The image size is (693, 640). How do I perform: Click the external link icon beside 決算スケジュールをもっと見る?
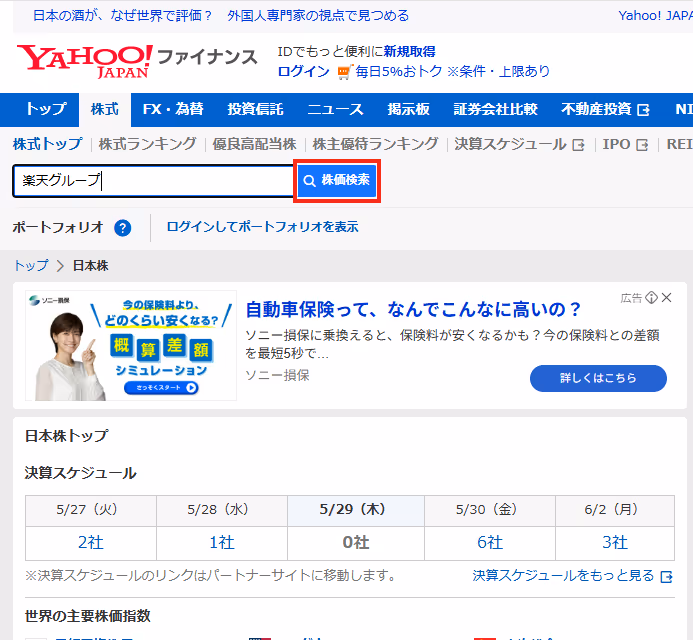[x=666, y=577]
